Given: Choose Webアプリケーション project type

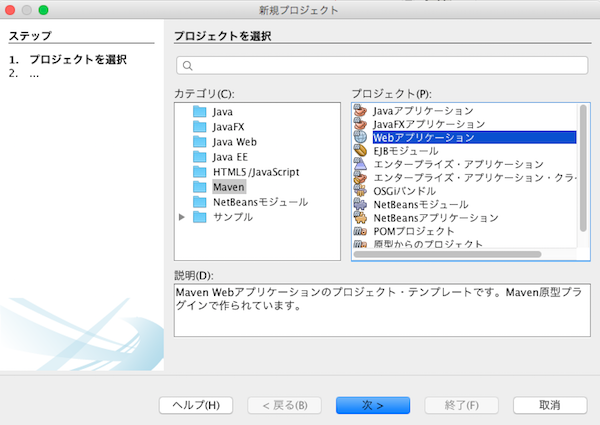Looking at the screenshot, I should point(474,137).
